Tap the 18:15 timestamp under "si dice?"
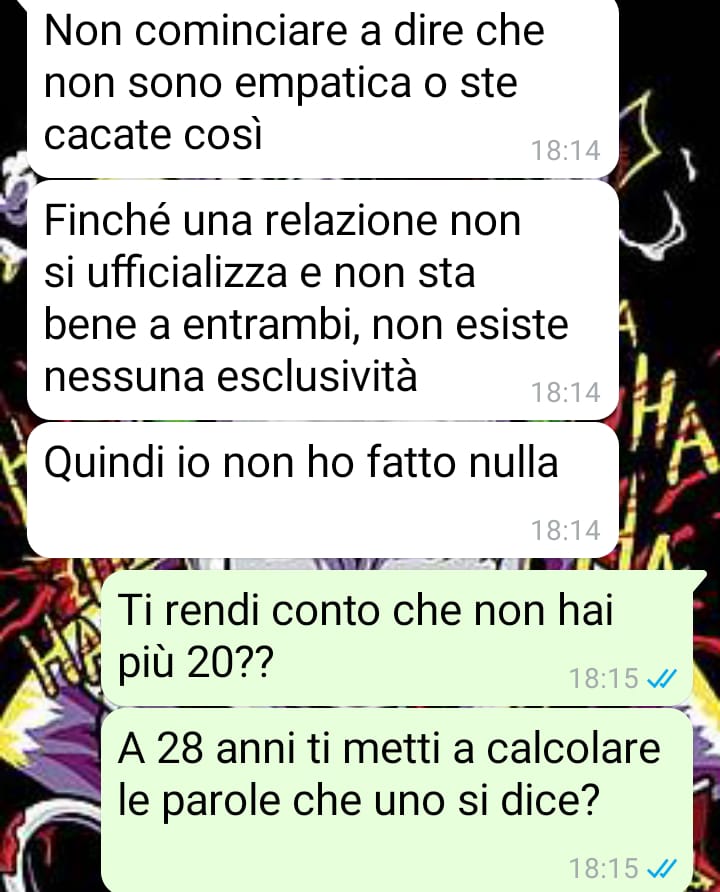The width and height of the screenshot is (720, 892). point(603,868)
